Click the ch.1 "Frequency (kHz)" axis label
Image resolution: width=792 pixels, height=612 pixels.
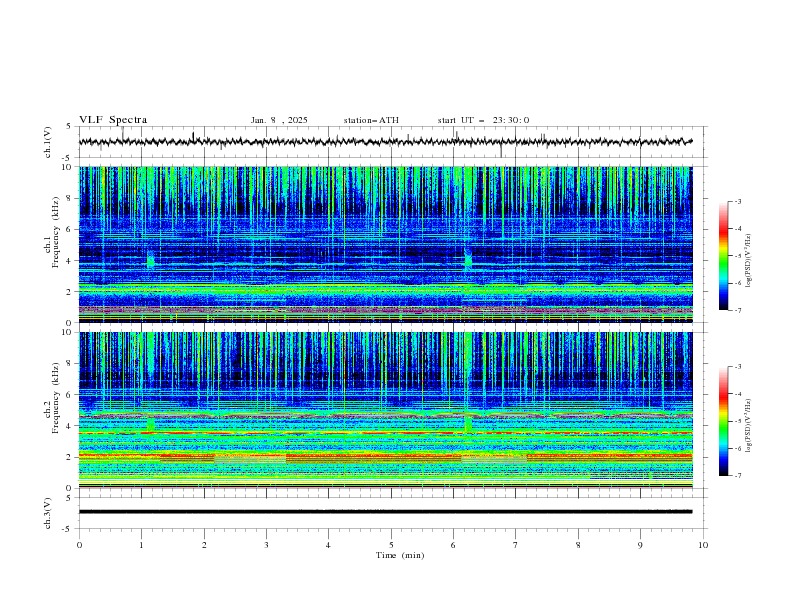point(56,232)
